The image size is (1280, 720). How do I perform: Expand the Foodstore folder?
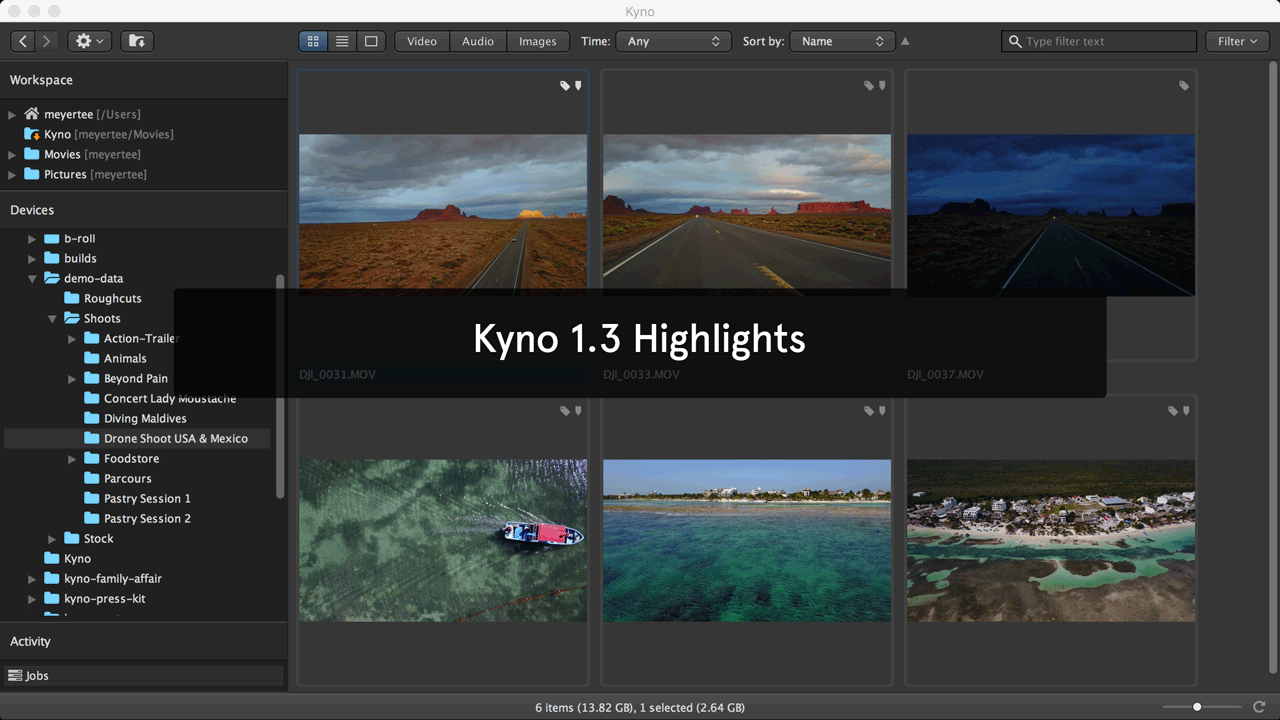click(72, 459)
